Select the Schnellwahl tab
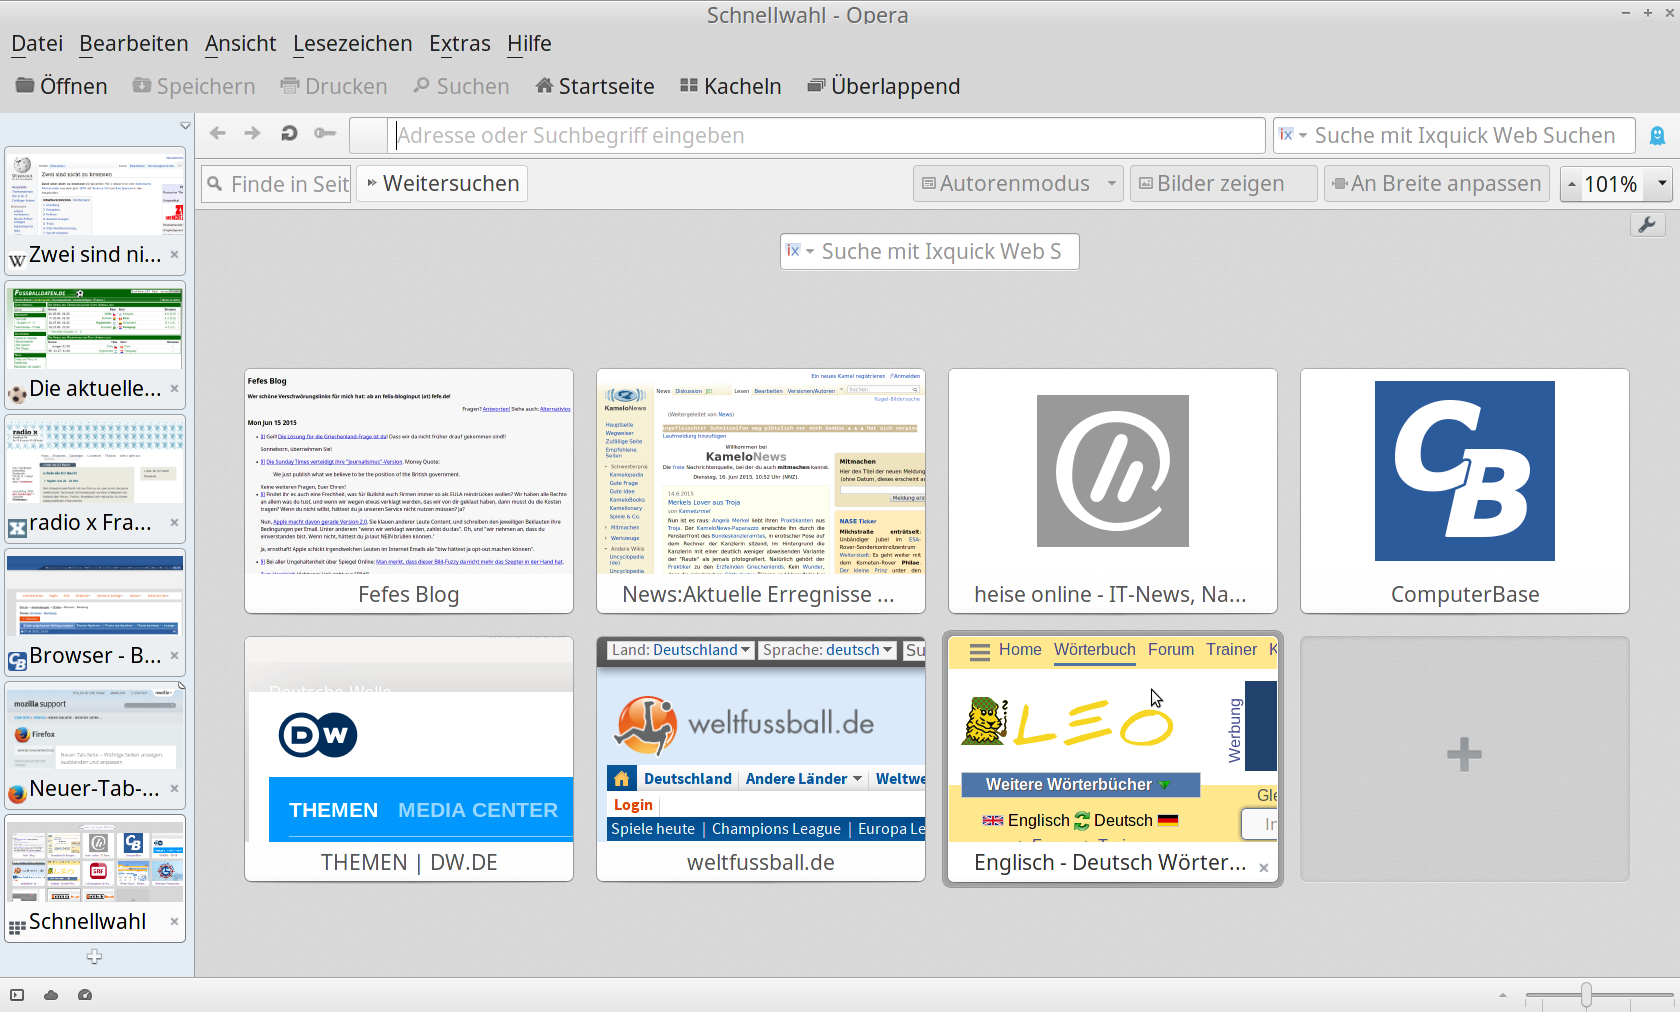This screenshot has width=1680, height=1012. [94, 878]
